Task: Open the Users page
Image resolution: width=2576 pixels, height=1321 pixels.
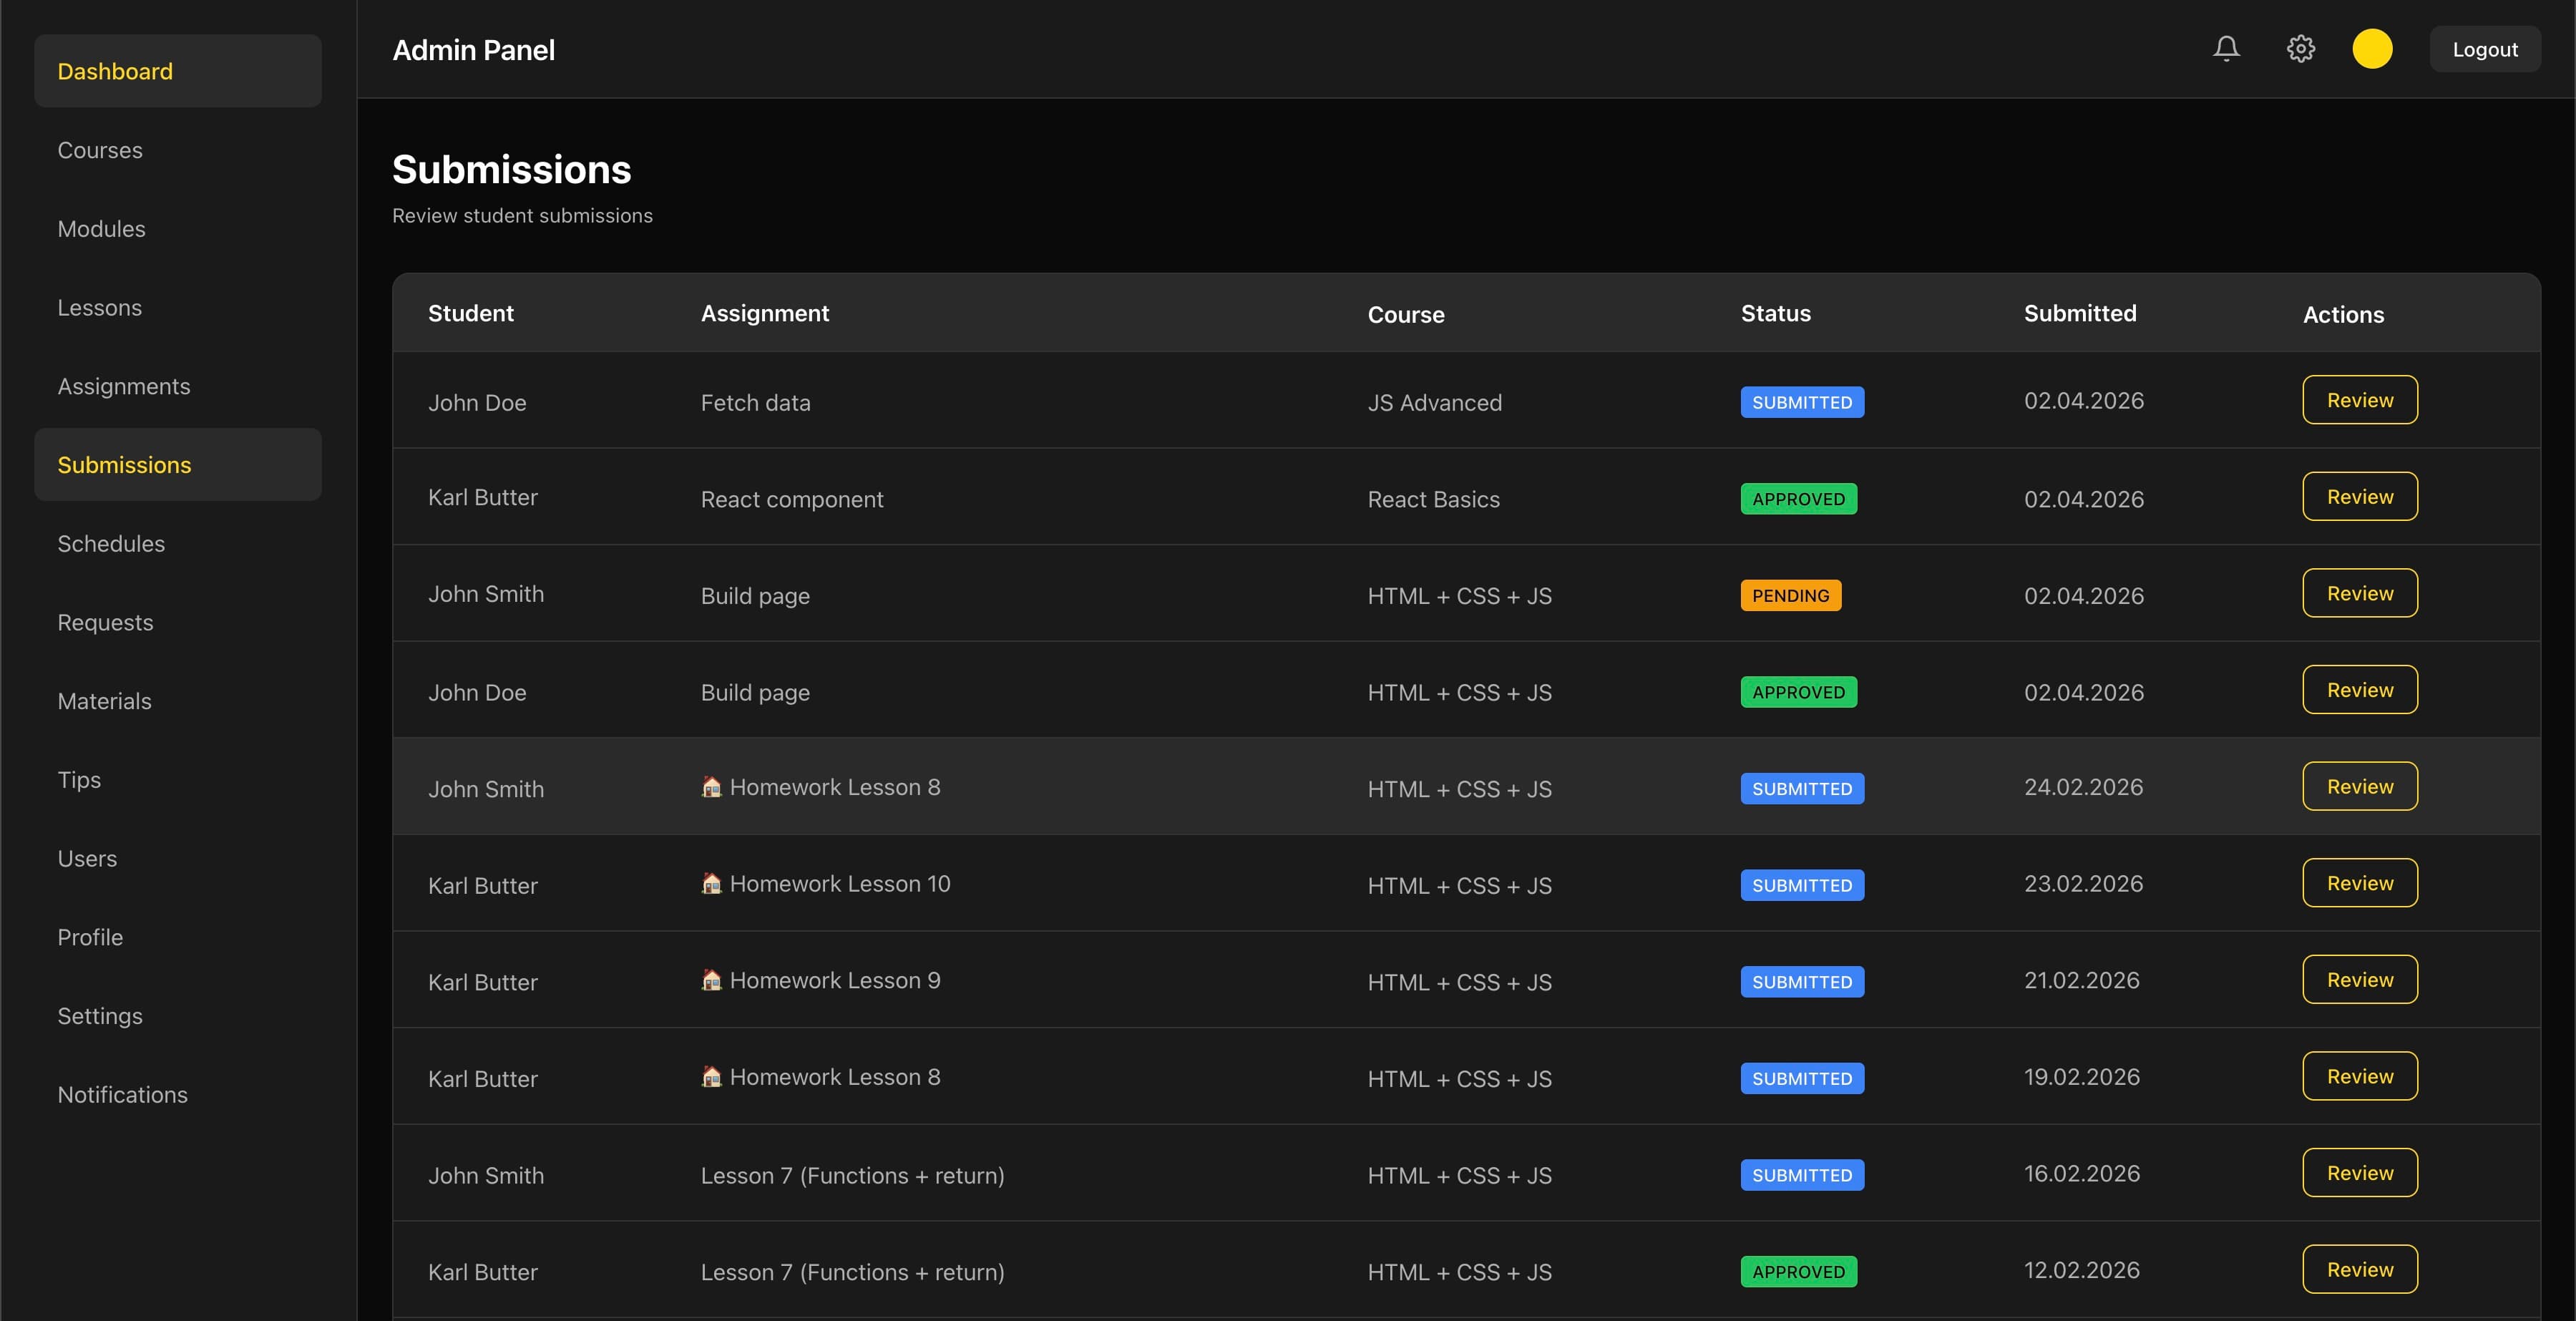Action: point(87,858)
